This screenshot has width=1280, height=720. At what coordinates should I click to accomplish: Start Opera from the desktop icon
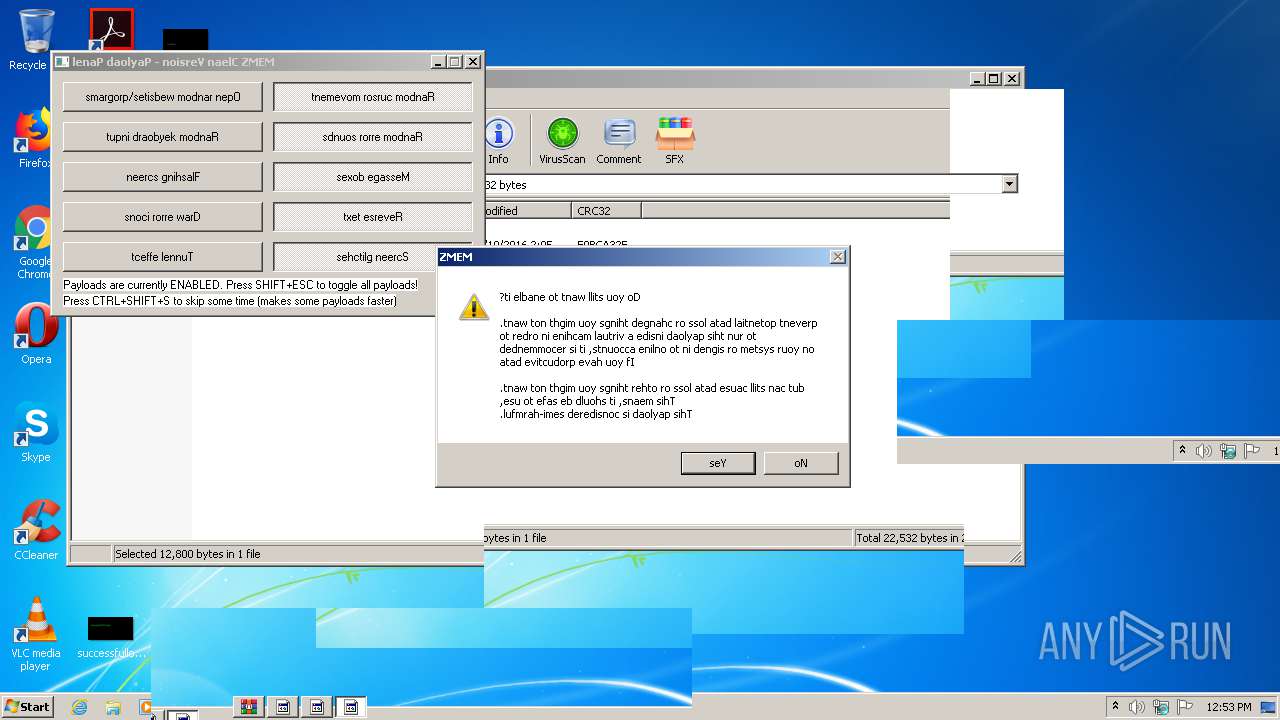[x=36, y=335]
